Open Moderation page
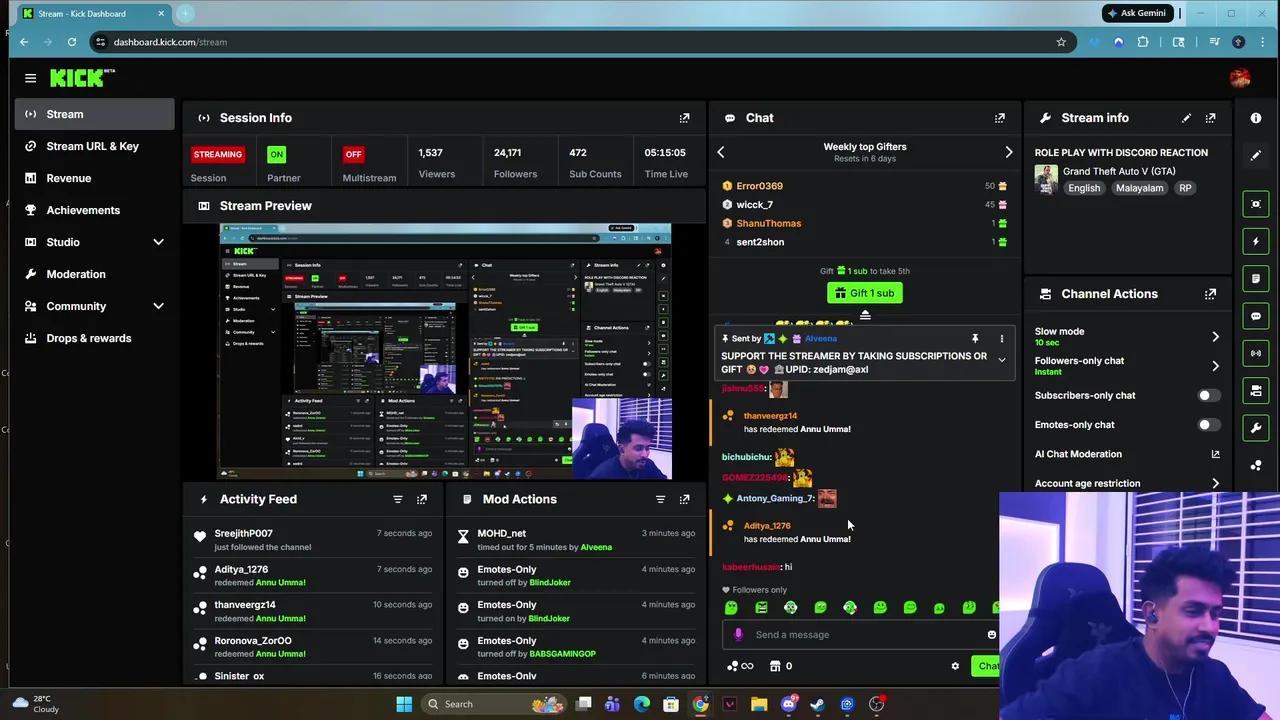This screenshot has height=720, width=1280. pyautogui.click(x=95, y=274)
